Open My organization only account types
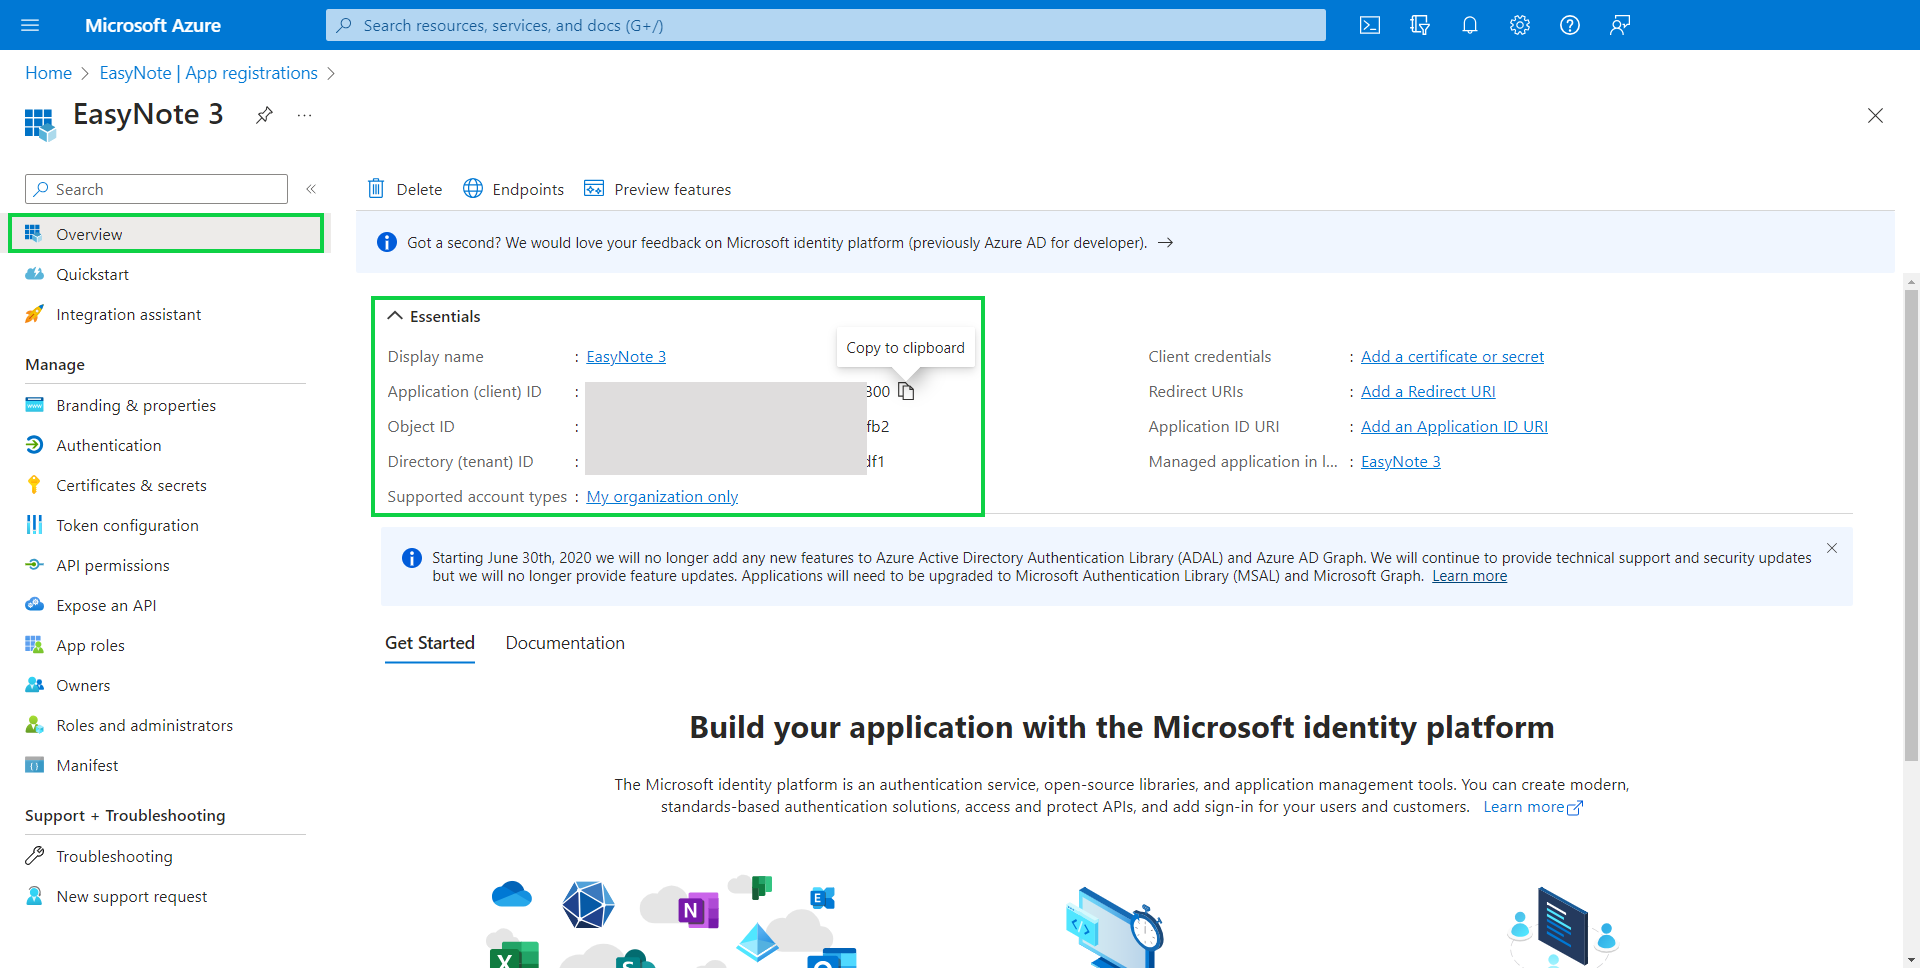Viewport: 1920px width, 968px height. (x=661, y=496)
